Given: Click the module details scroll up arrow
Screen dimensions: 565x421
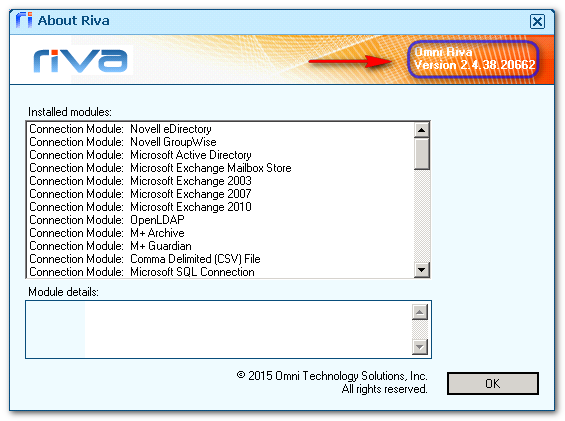Looking at the screenshot, I should (x=419, y=312).
